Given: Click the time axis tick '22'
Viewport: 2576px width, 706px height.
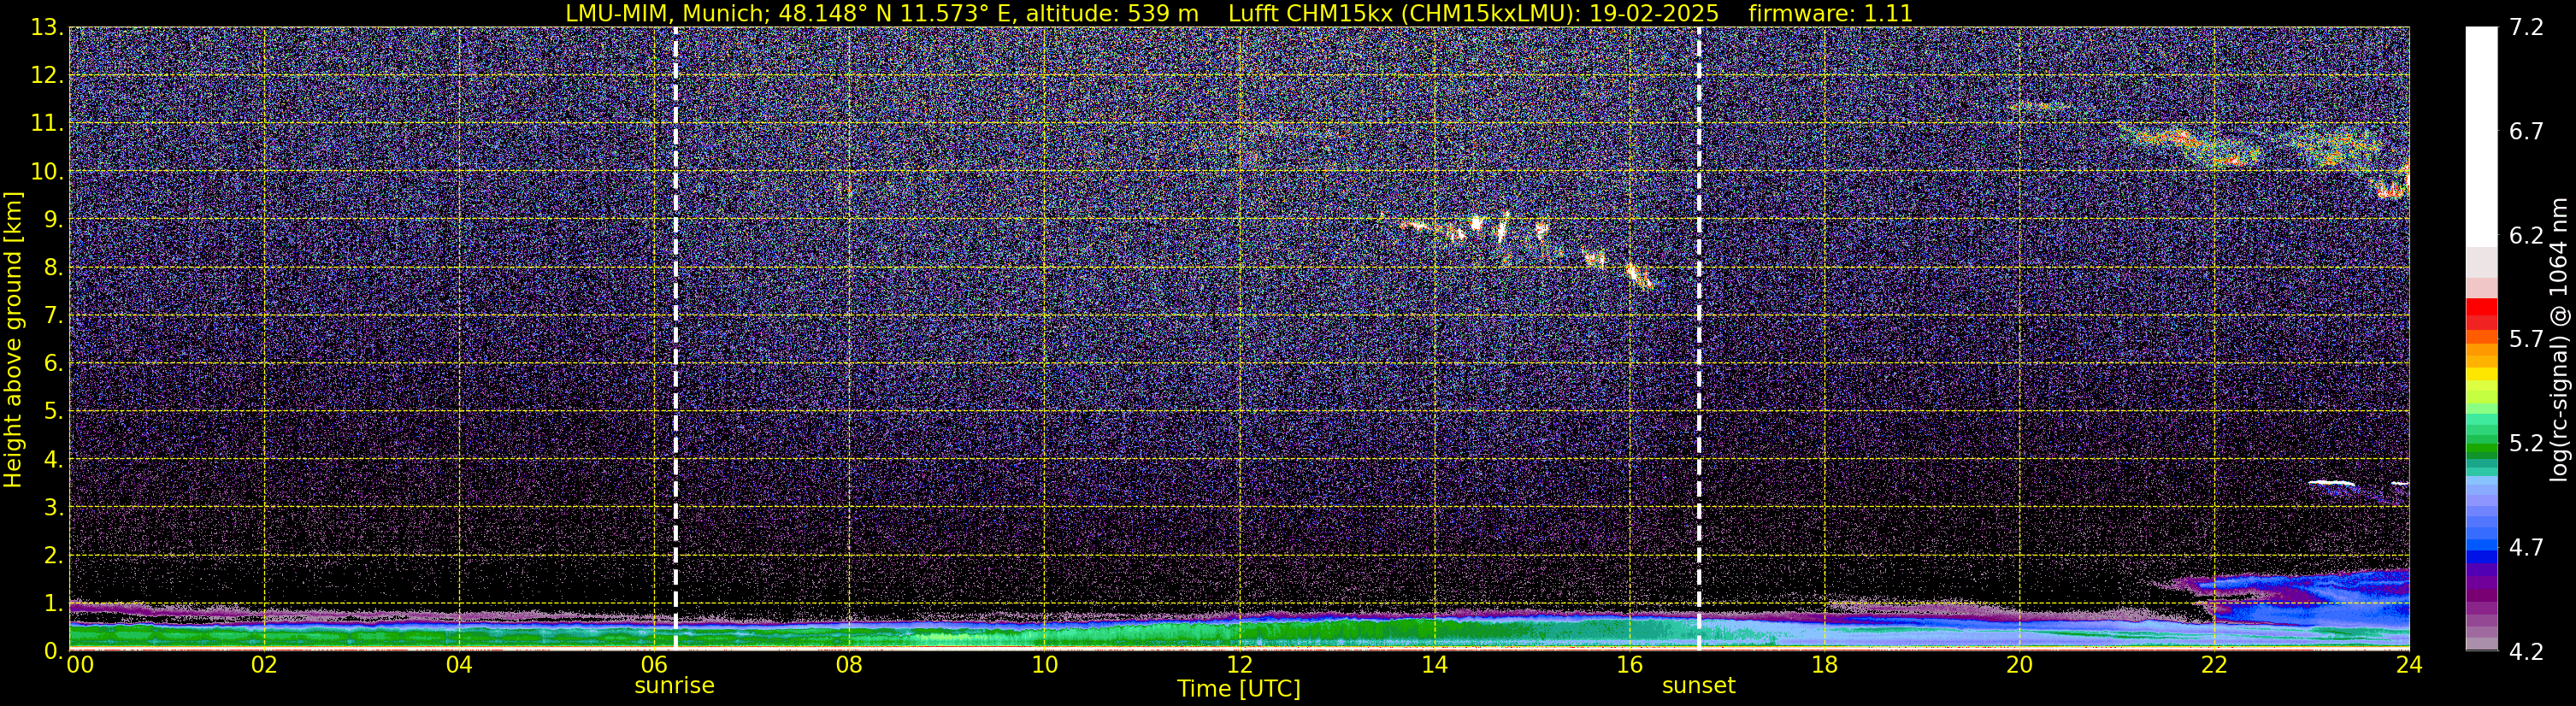Looking at the screenshot, I should point(2214,665).
